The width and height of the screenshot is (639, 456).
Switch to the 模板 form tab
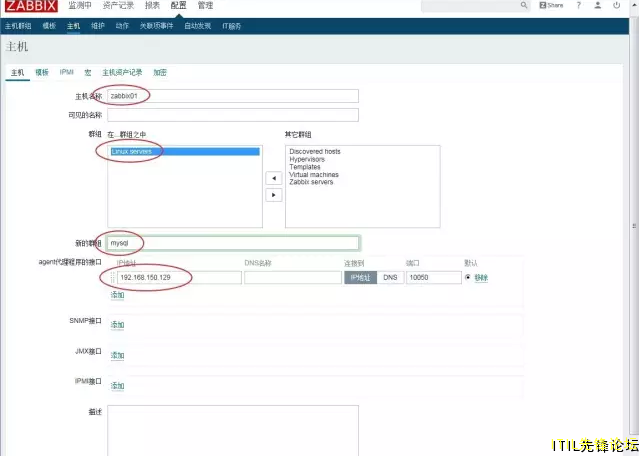pos(42,73)
